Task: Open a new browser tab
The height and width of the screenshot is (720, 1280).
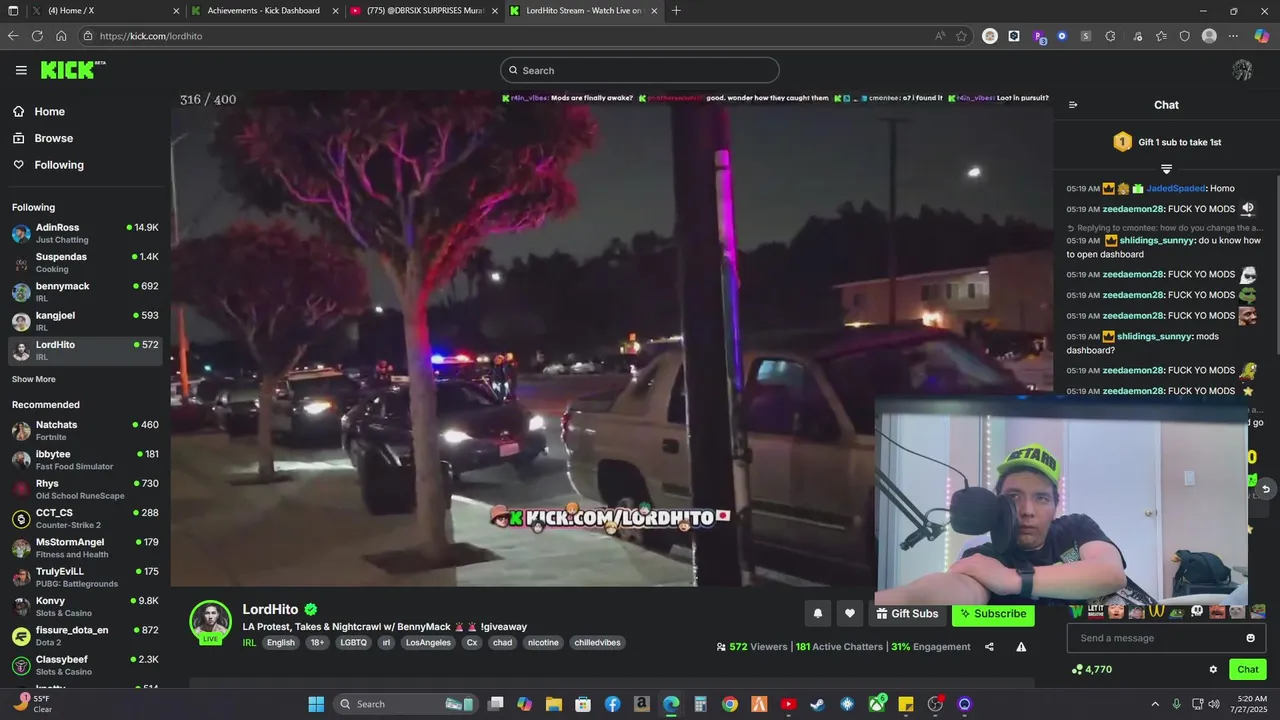Action: click(676, 11)
